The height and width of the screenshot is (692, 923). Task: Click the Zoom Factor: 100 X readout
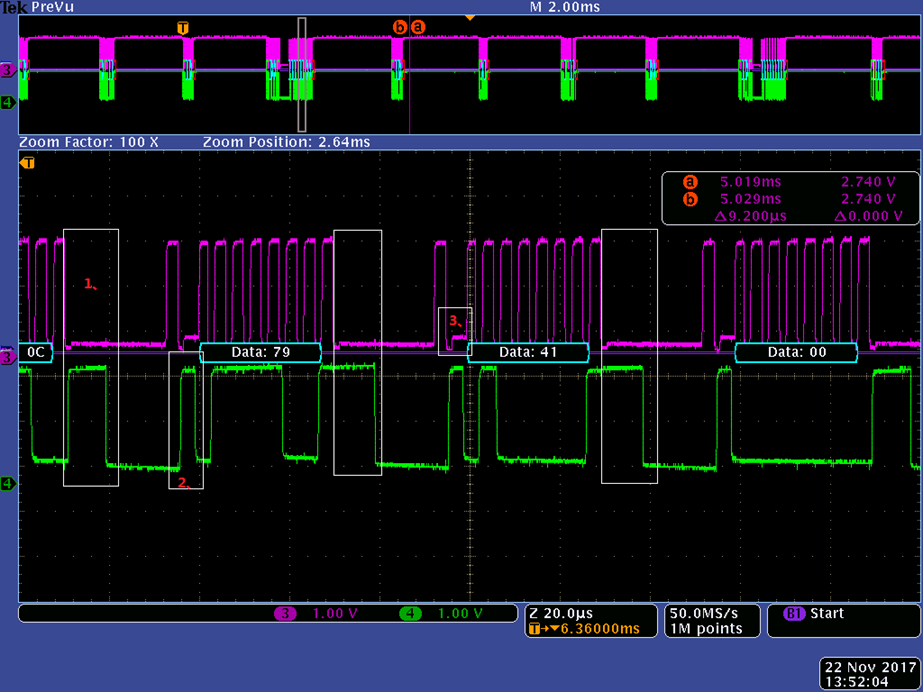[x=89, y=142]
